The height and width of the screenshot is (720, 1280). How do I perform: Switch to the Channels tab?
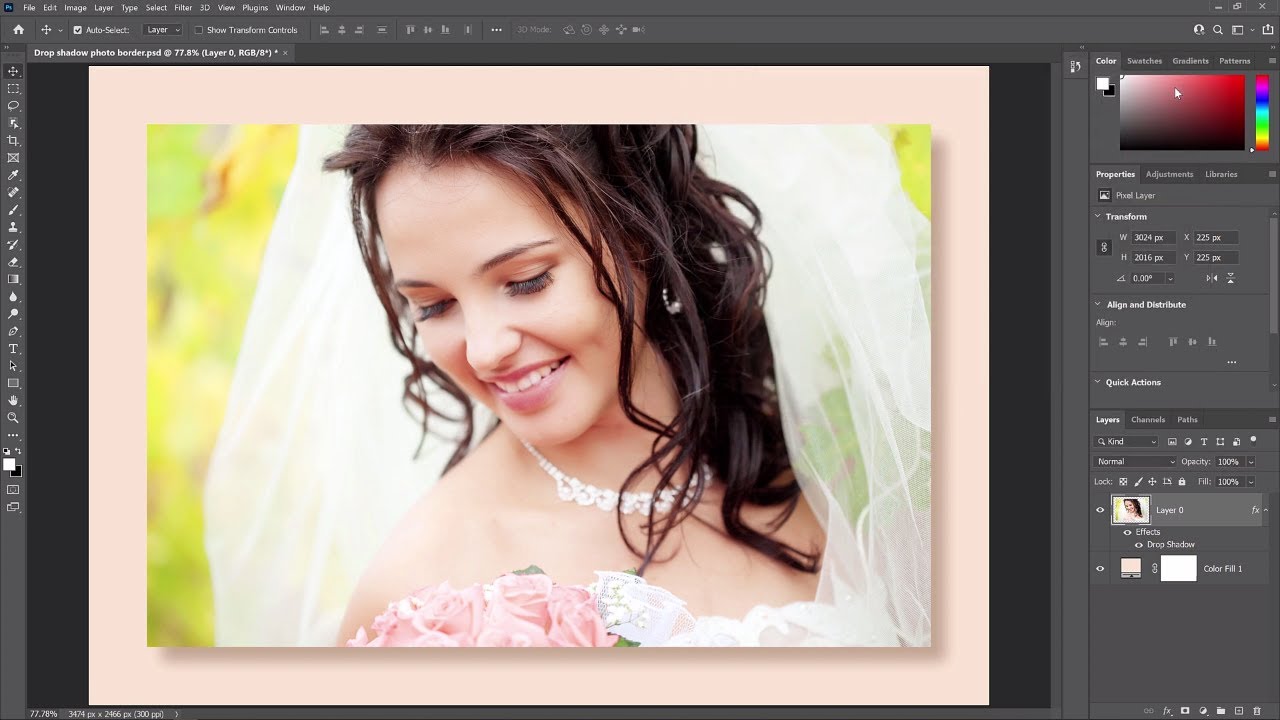[1148, 420]
